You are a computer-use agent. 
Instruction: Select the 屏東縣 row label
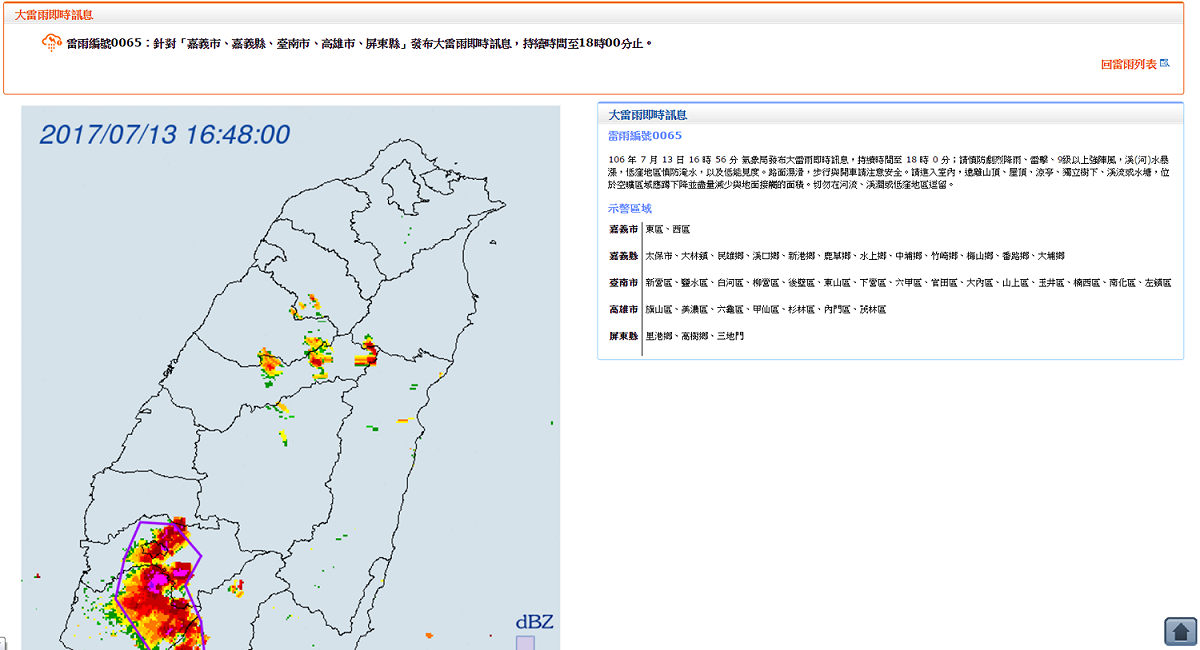pos(623,336)
